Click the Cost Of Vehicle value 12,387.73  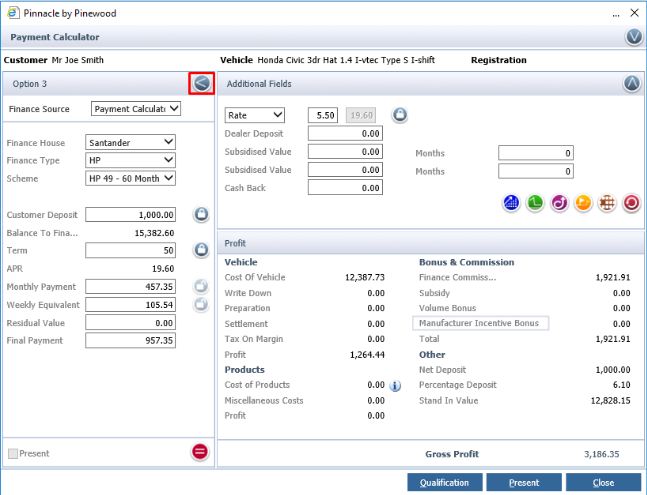click(365, 277)
